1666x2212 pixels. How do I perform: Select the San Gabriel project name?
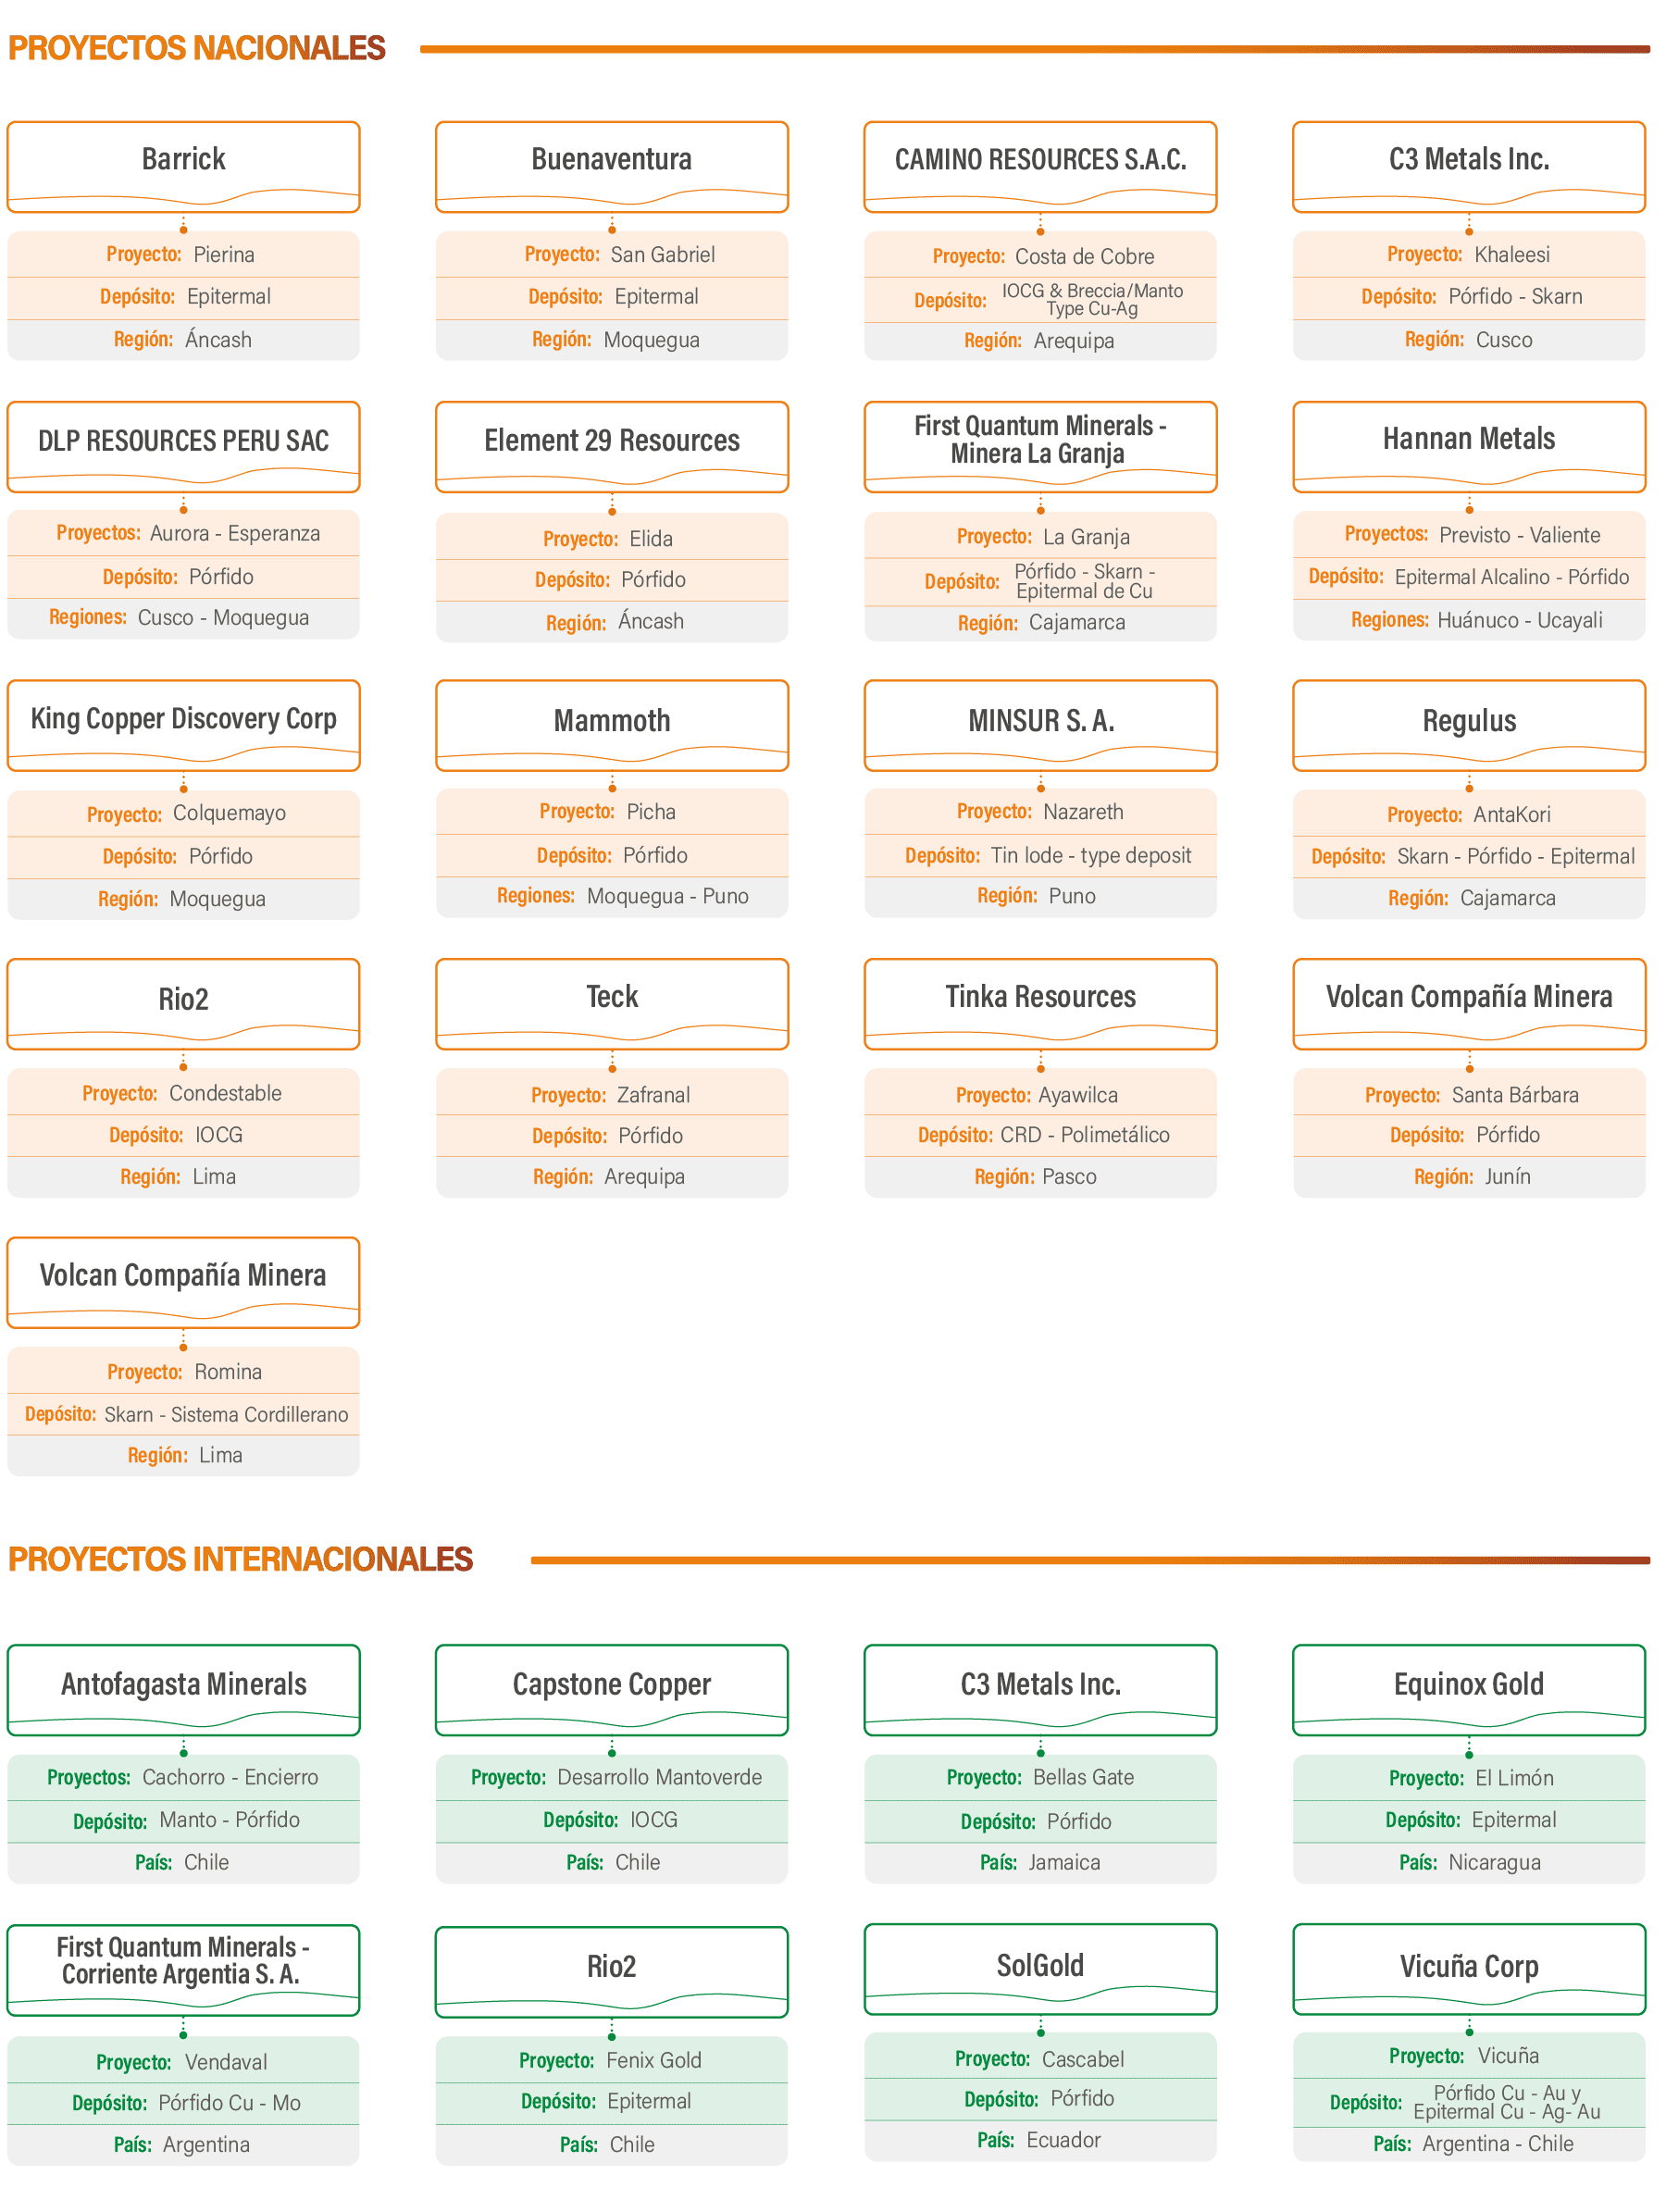663,254
